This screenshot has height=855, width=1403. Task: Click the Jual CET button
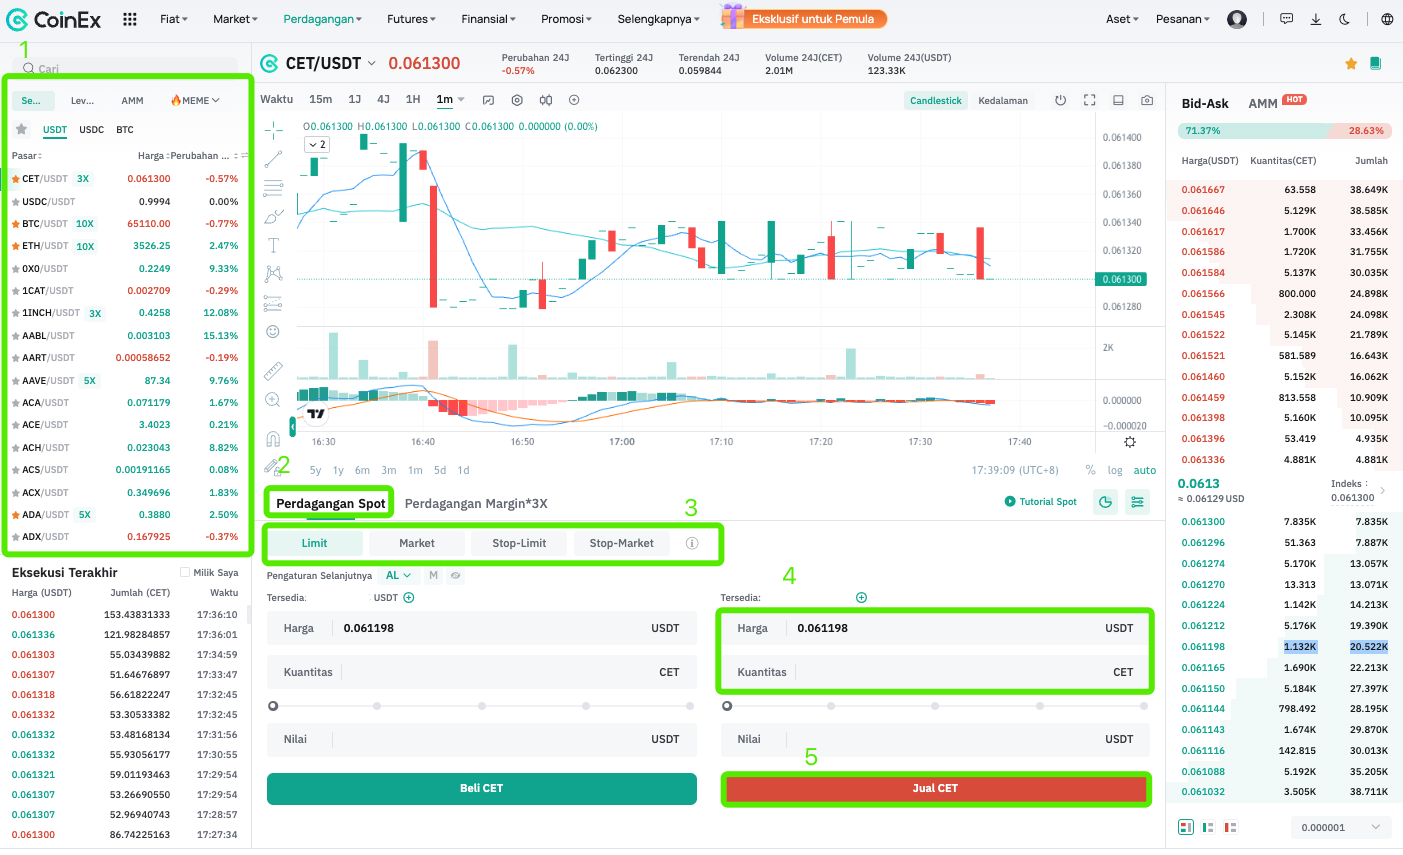[x=935, y=788]
